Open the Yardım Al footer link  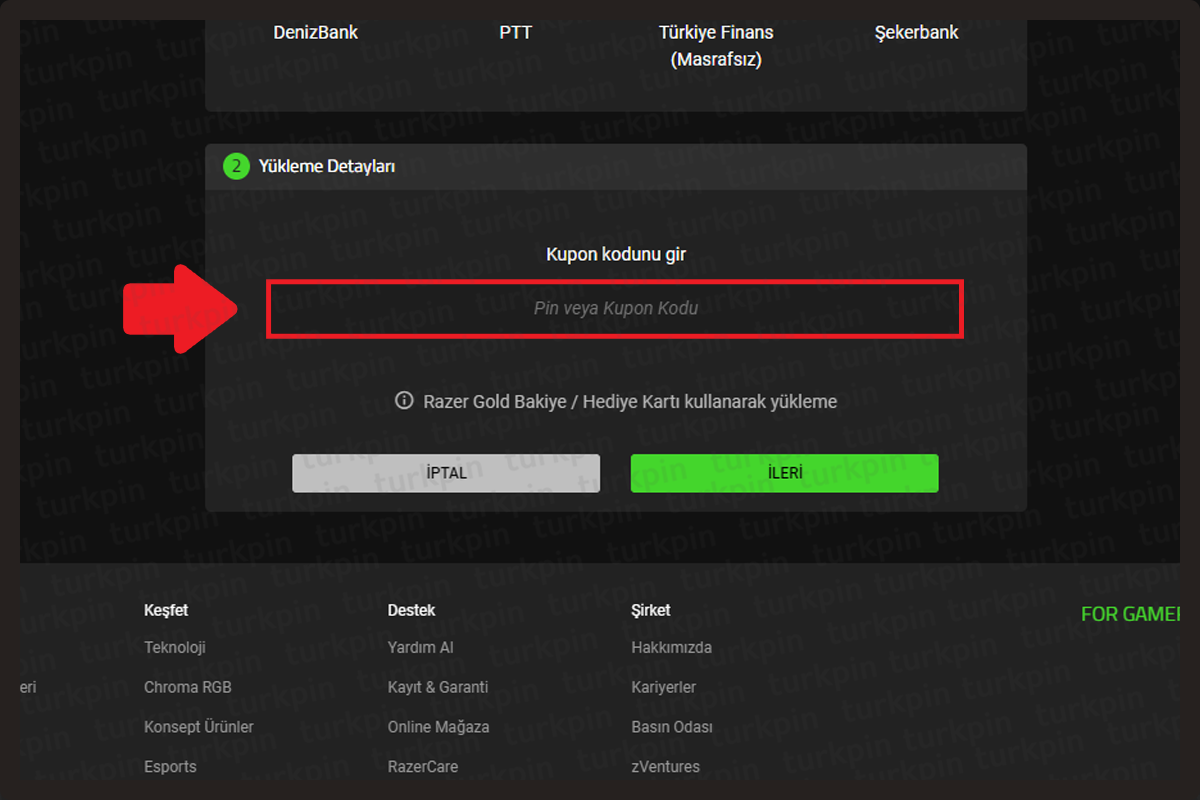point(421,647)
